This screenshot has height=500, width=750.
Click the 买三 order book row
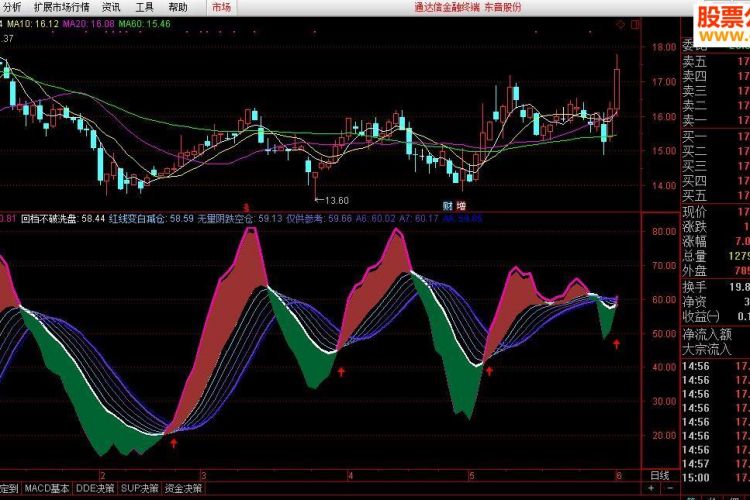(716, 166)
